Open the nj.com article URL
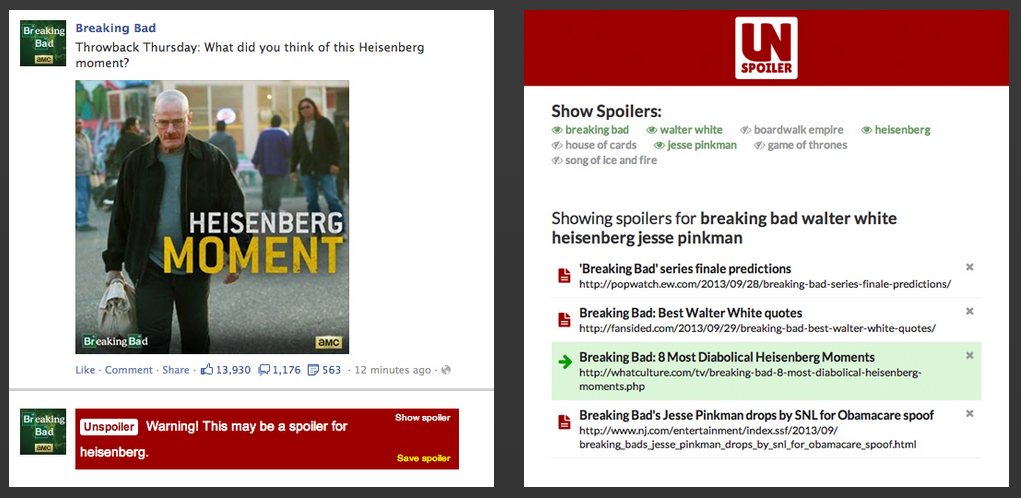This screenshot has height=498, width=1021. 748,438
